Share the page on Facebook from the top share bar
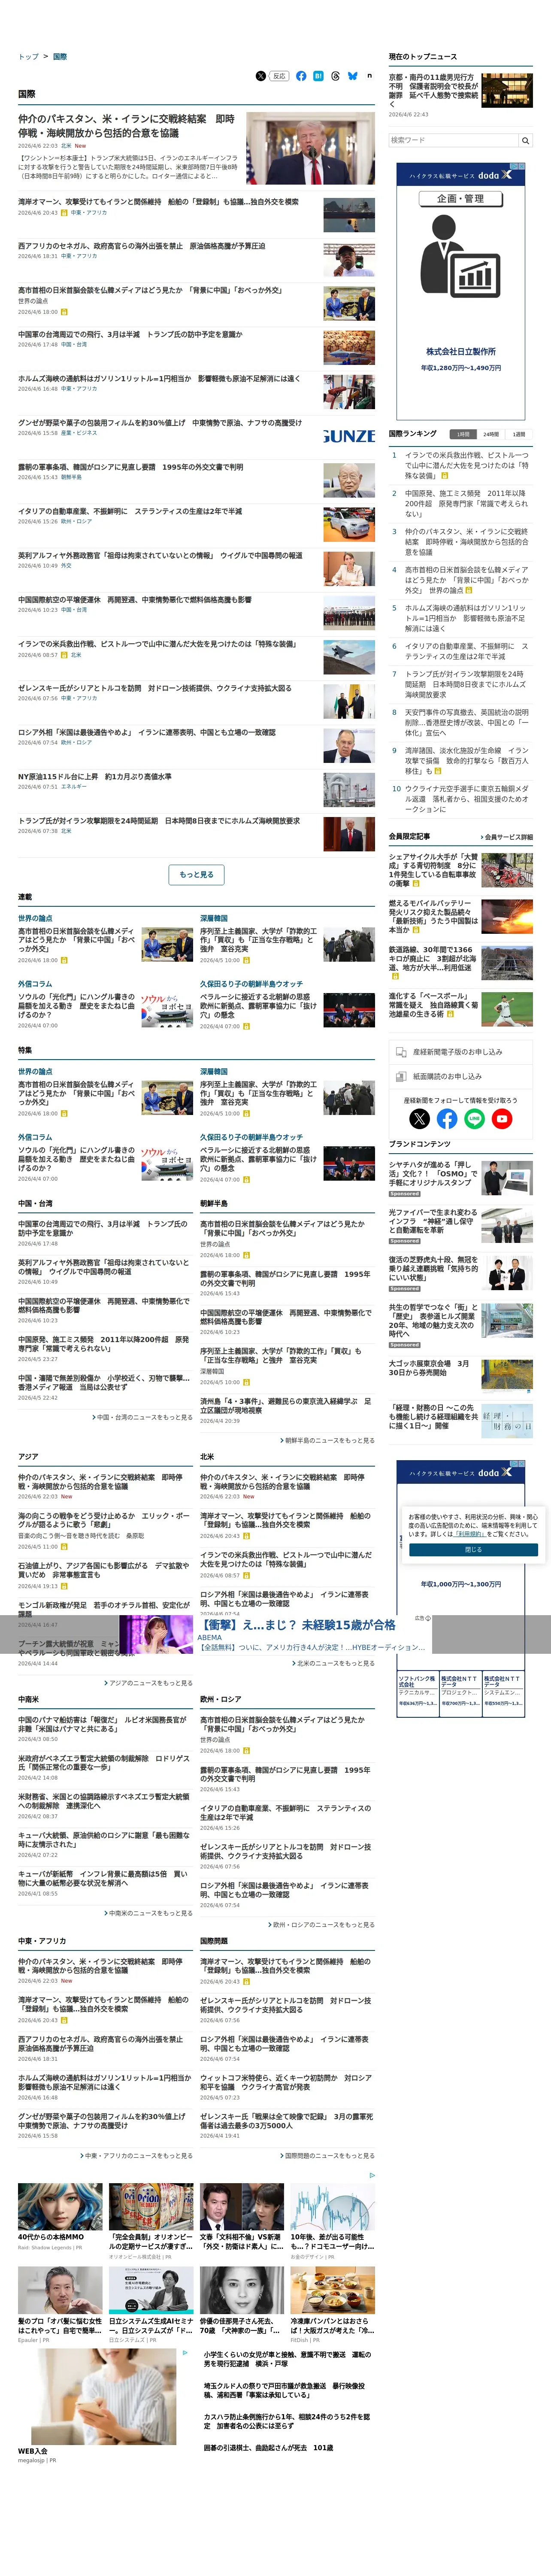Viewport: 551px width, 2576px height. pyautogui.click(x=301, y=76)
